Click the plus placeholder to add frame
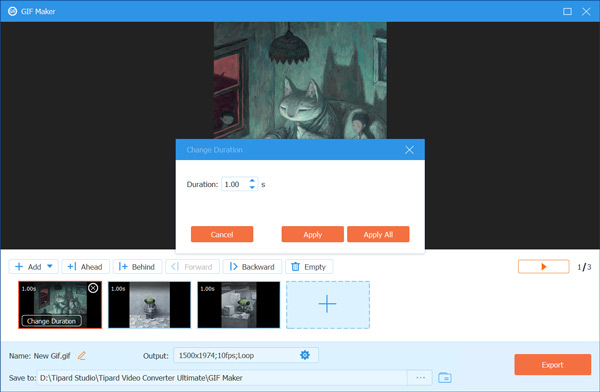Screen dimensions: 600x392 [328, 305]
